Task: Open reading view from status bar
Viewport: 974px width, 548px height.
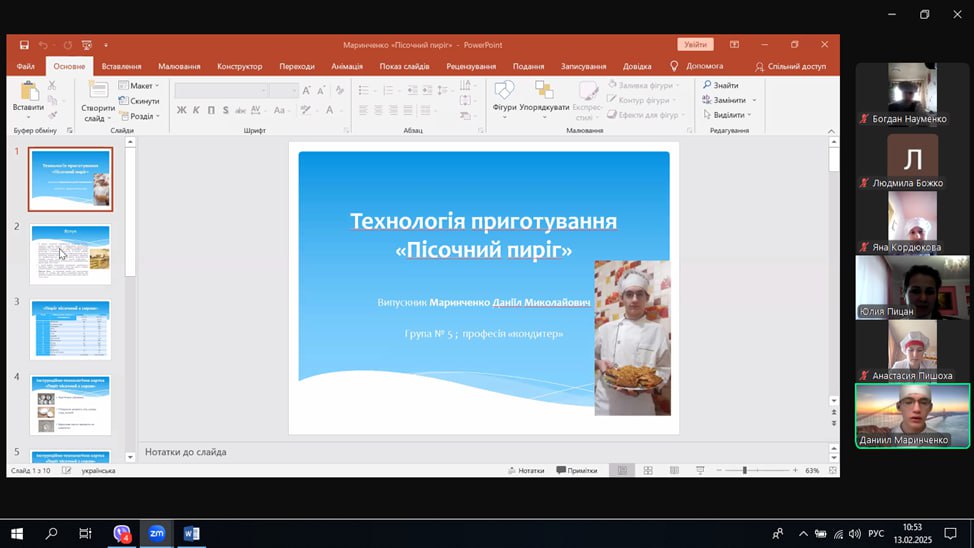Action: coord(674,470)
